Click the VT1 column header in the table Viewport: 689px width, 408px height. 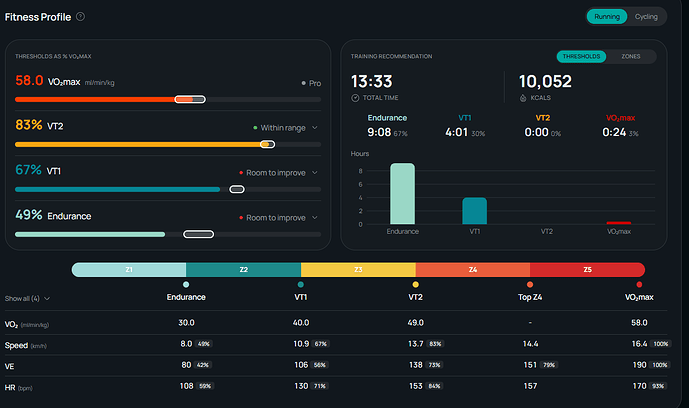301,297
